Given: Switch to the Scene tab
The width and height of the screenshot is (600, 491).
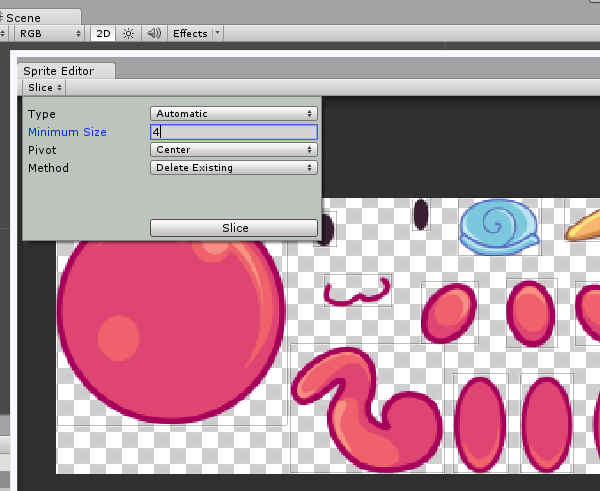Looking at the screenshot, I should click(39, 17).
